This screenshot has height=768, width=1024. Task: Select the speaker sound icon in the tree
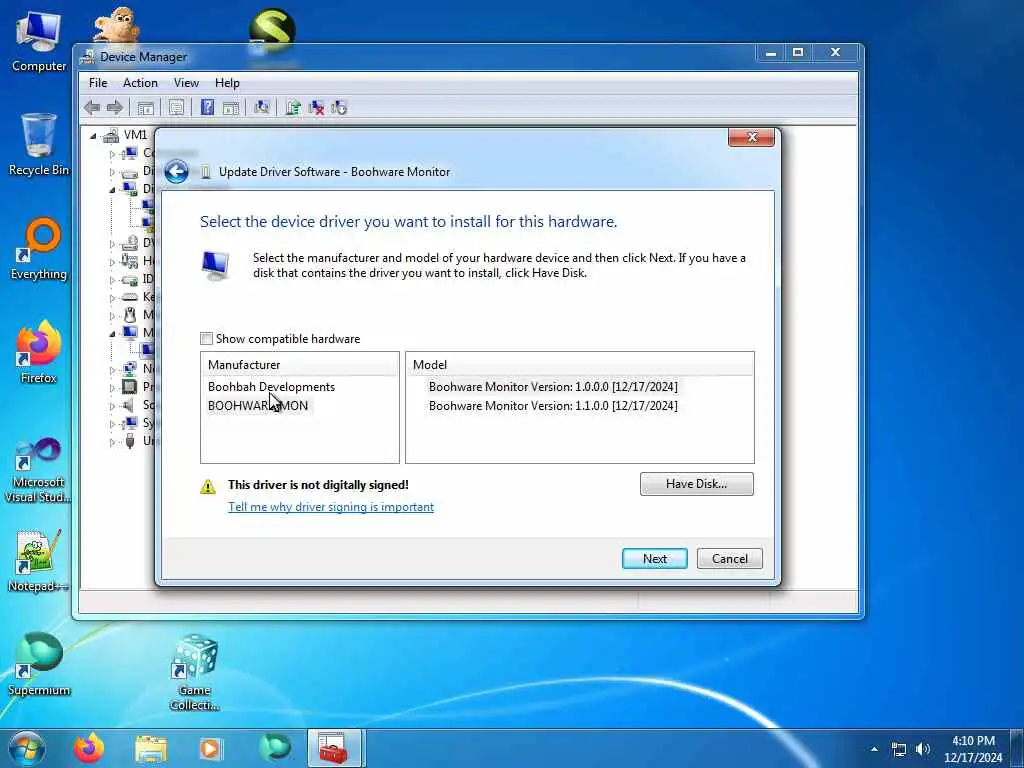click(130, 405)
